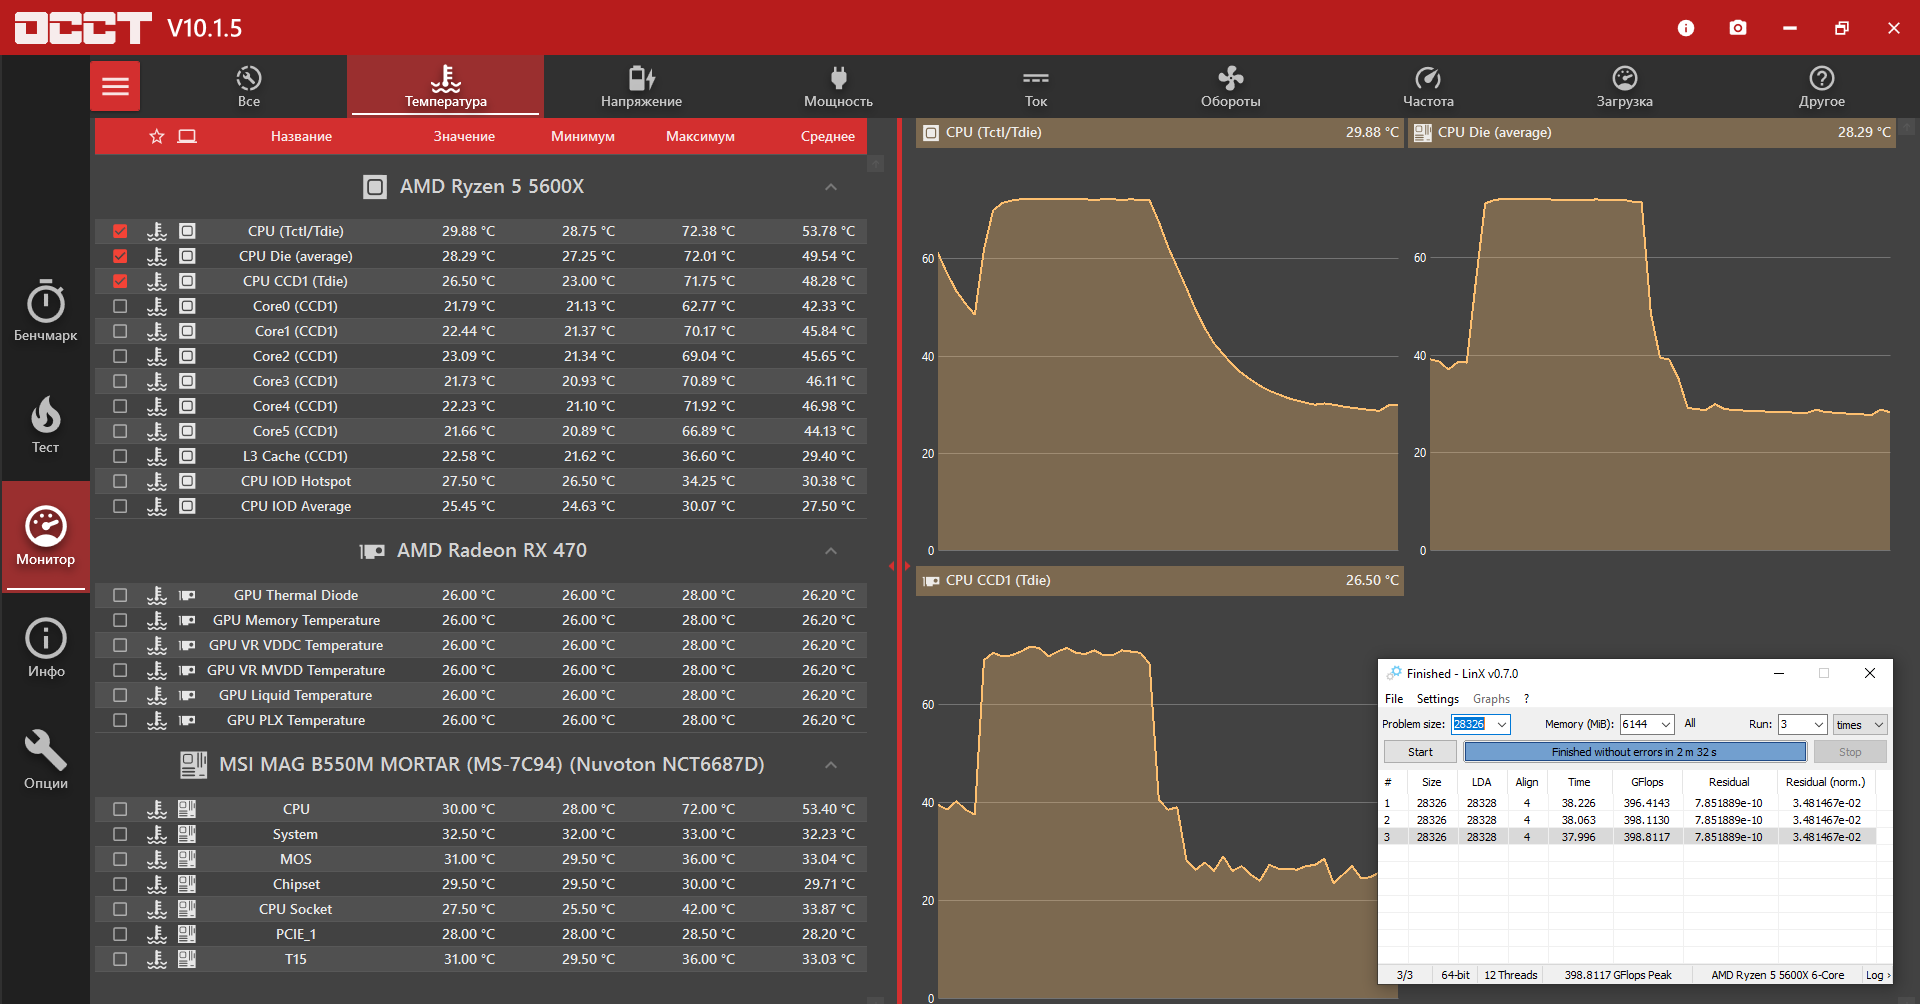Switch to the Частота tab
Image resolution: width=1920 pixels, height=1004 pixels.
point(1428,86)
